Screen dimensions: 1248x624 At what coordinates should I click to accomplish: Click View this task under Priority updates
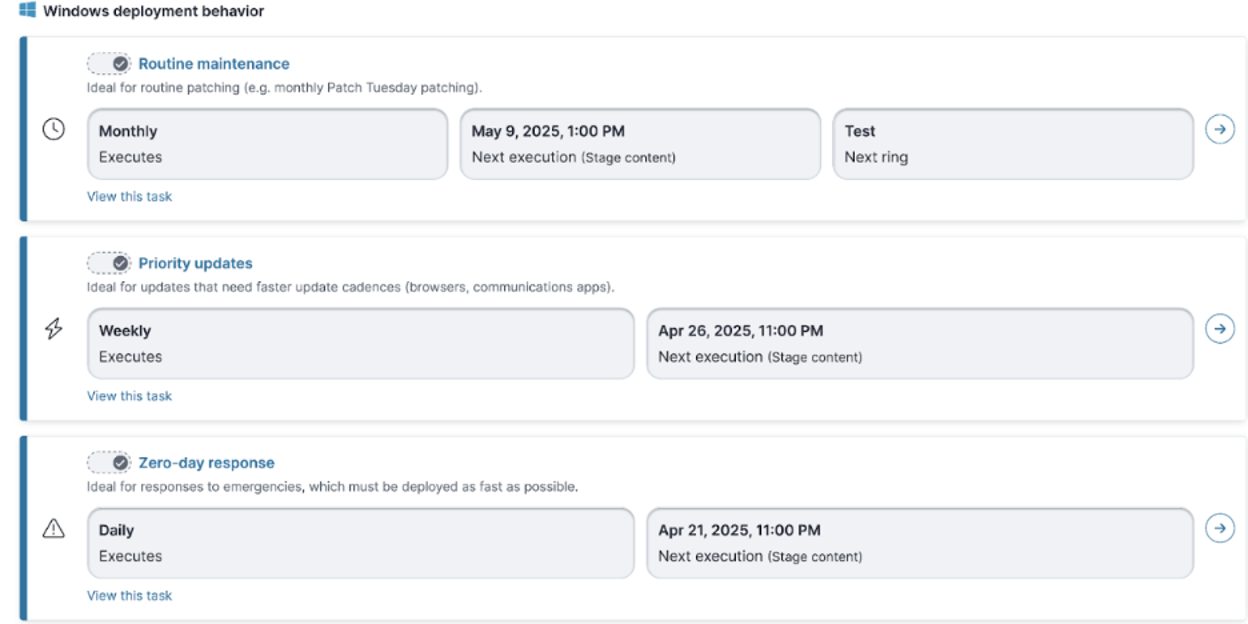point(129,396)
